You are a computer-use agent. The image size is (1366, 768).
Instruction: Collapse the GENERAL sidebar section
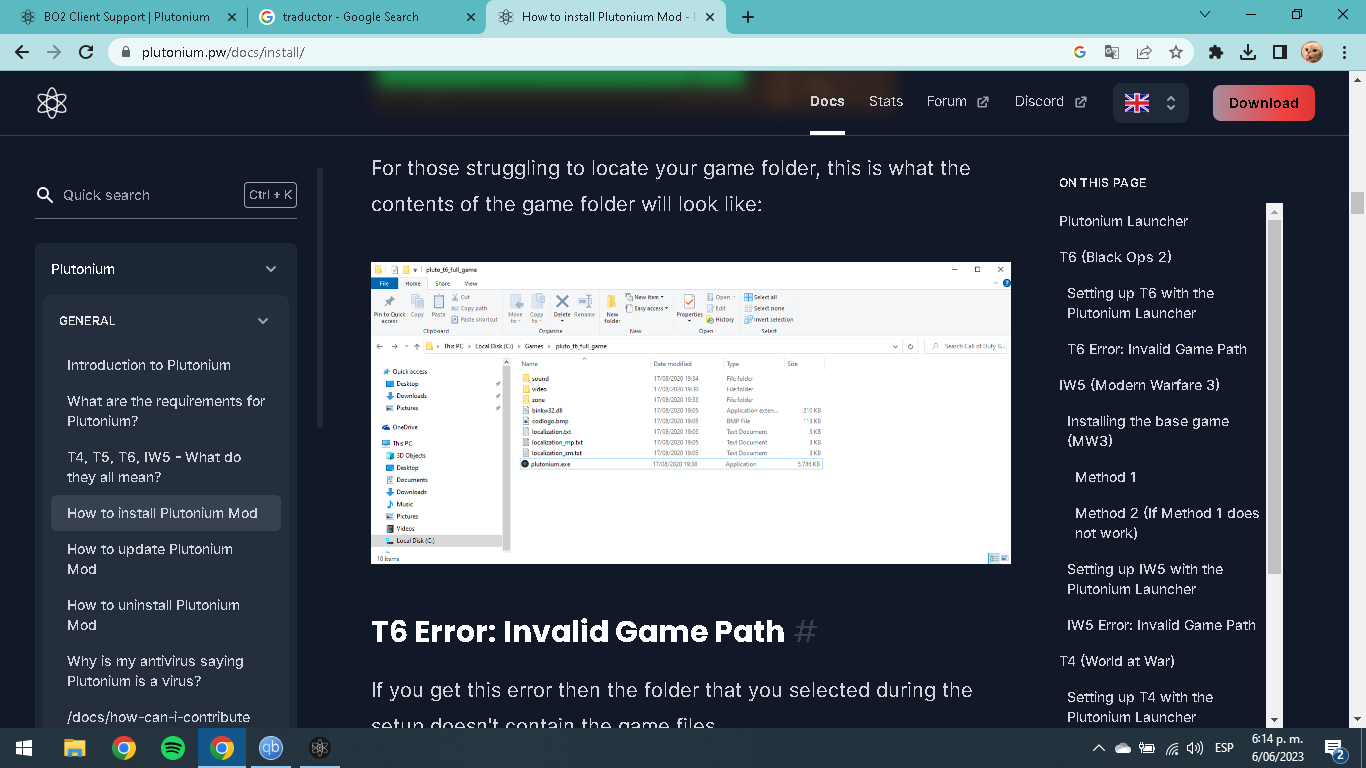coord(263,321)
